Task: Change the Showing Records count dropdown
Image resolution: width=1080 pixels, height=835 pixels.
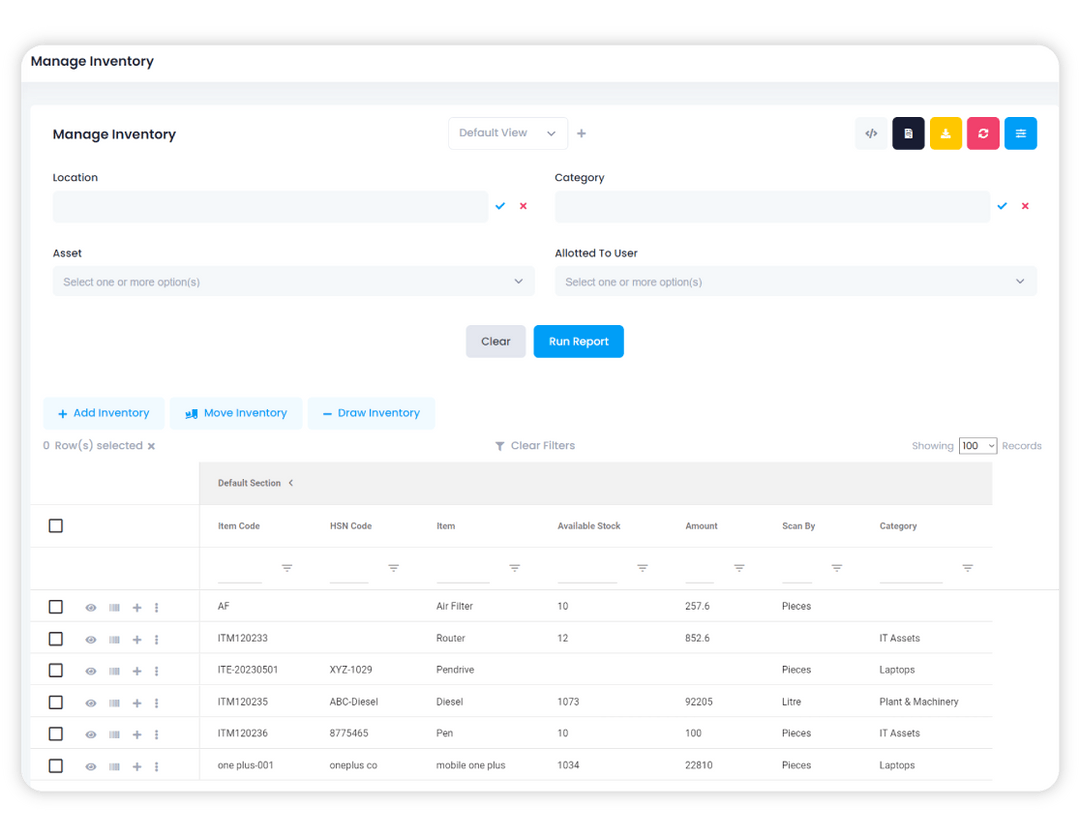Action: (978, 445)
